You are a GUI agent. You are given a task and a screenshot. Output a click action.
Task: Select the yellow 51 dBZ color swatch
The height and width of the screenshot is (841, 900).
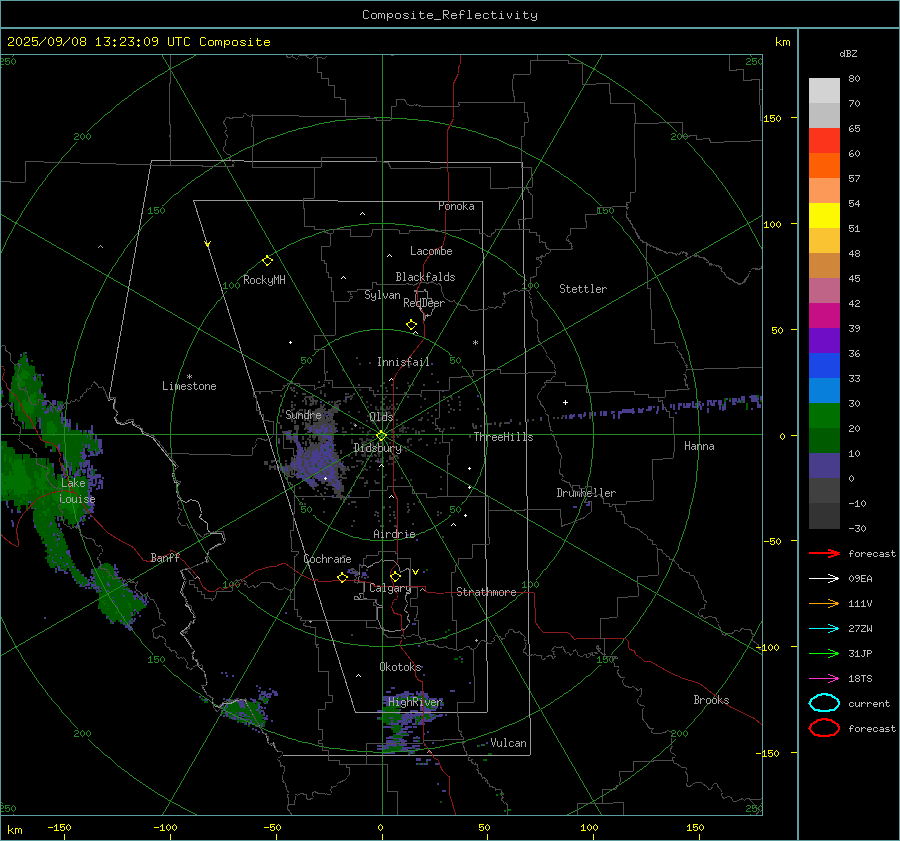click(824, 215)
